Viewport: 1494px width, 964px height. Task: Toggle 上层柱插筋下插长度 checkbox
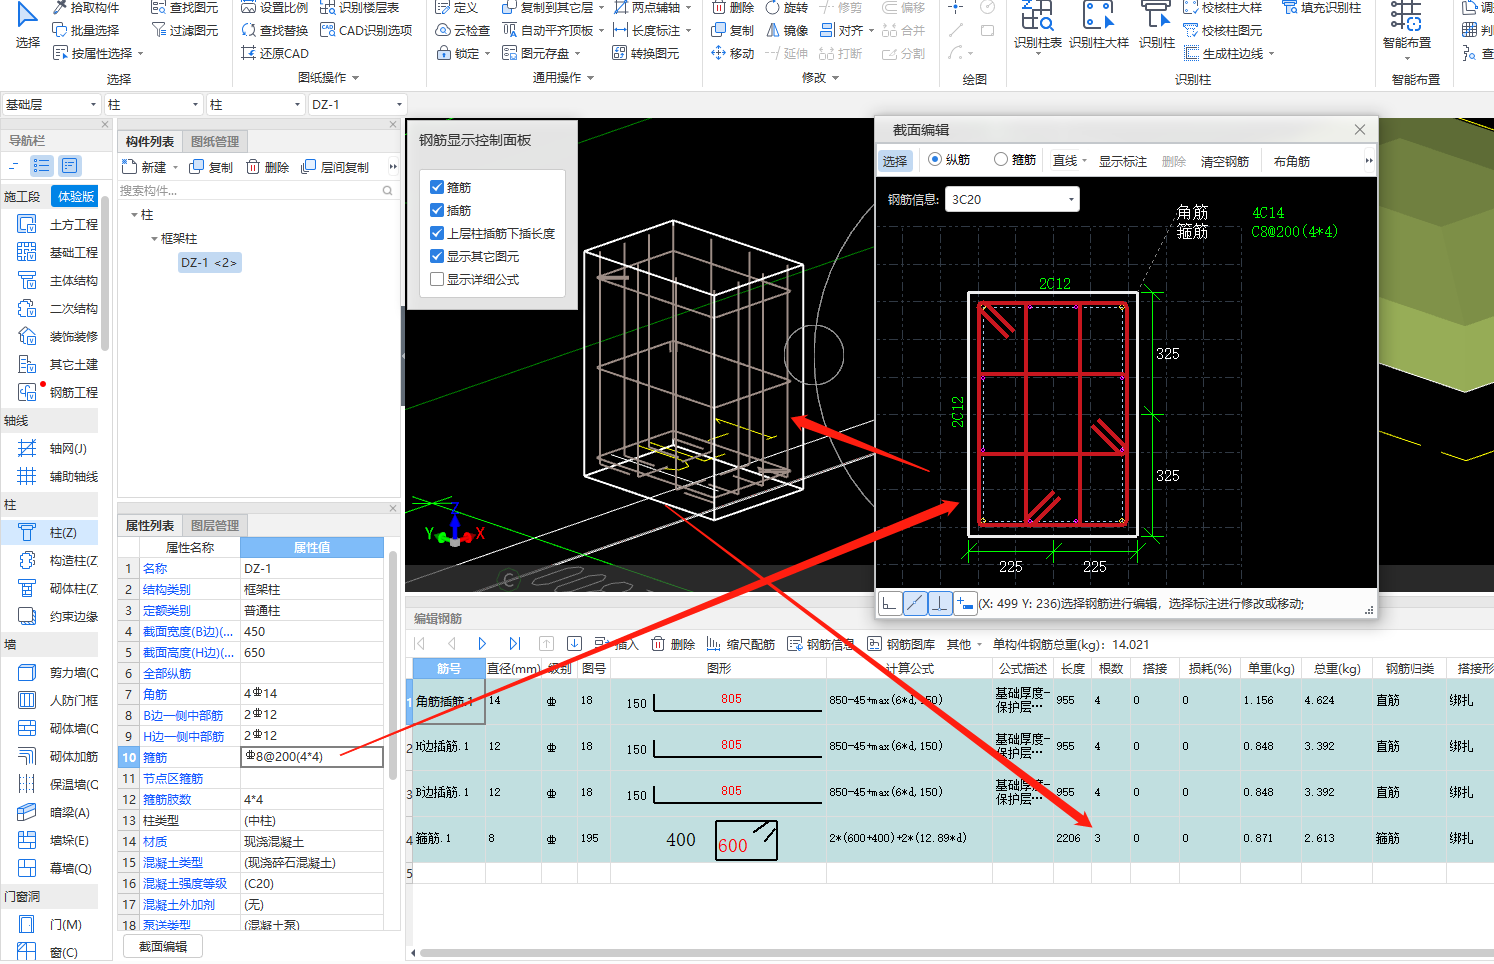437,233
